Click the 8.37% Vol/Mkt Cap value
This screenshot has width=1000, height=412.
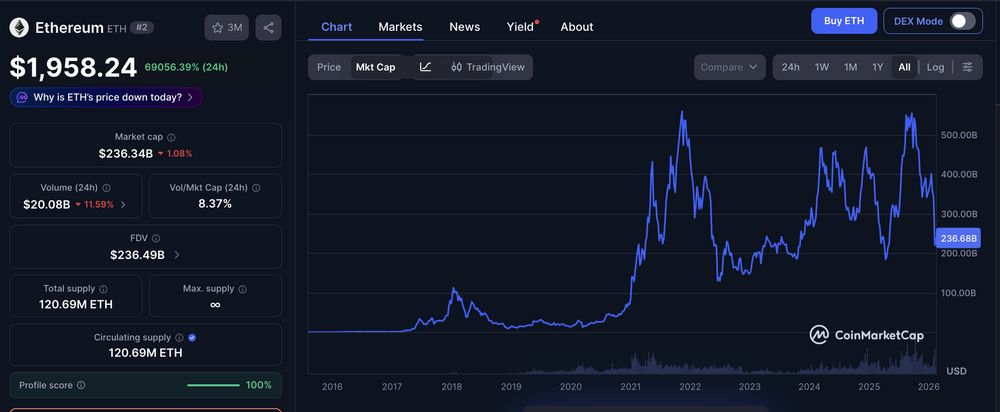pyautogui.click(x=215, y=204)
